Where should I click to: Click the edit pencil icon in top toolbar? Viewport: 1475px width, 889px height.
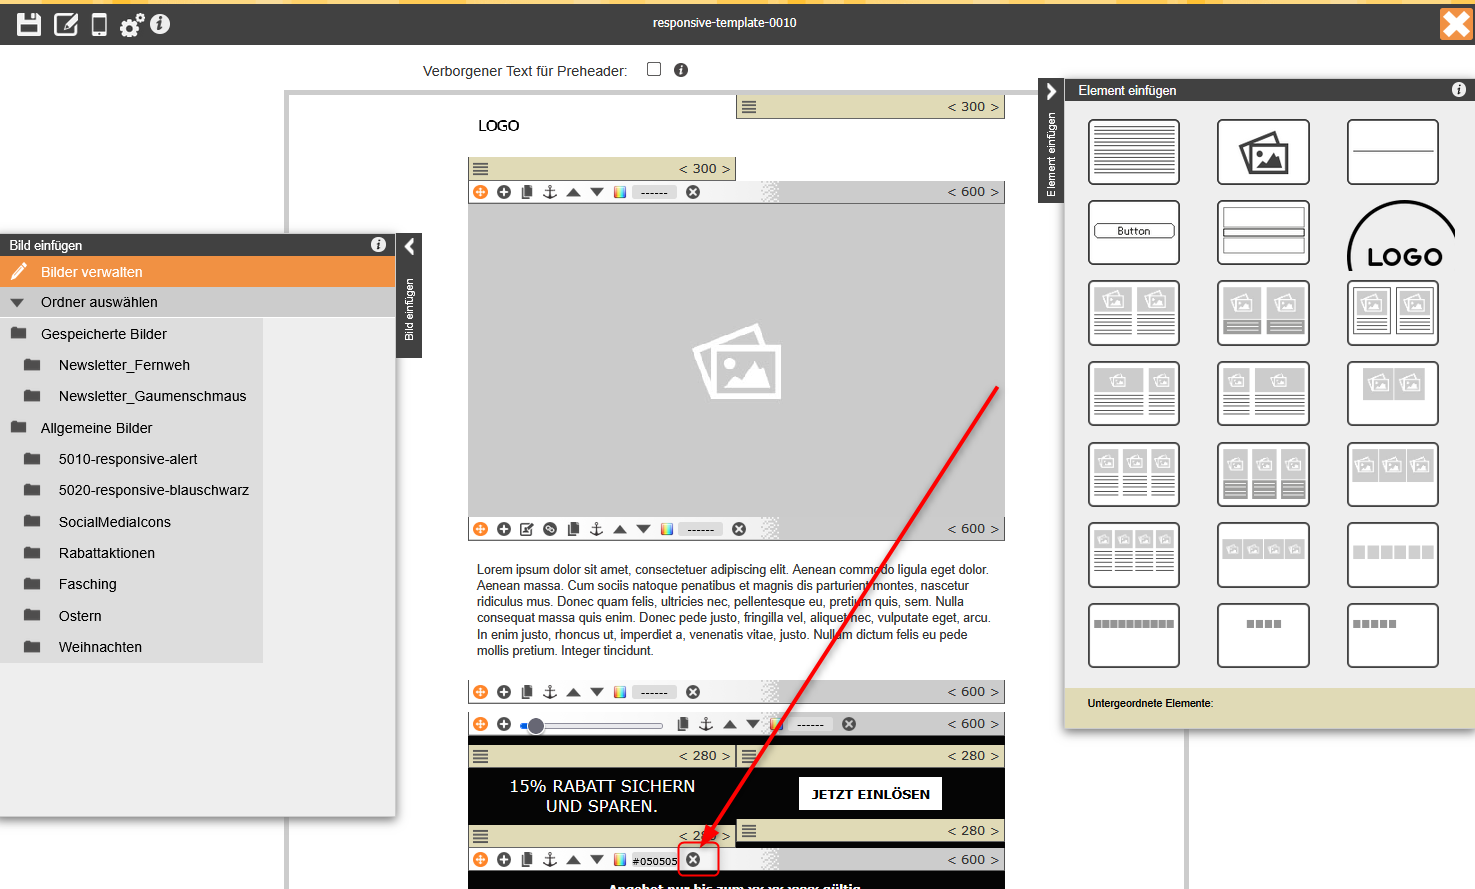pos(66,24)
